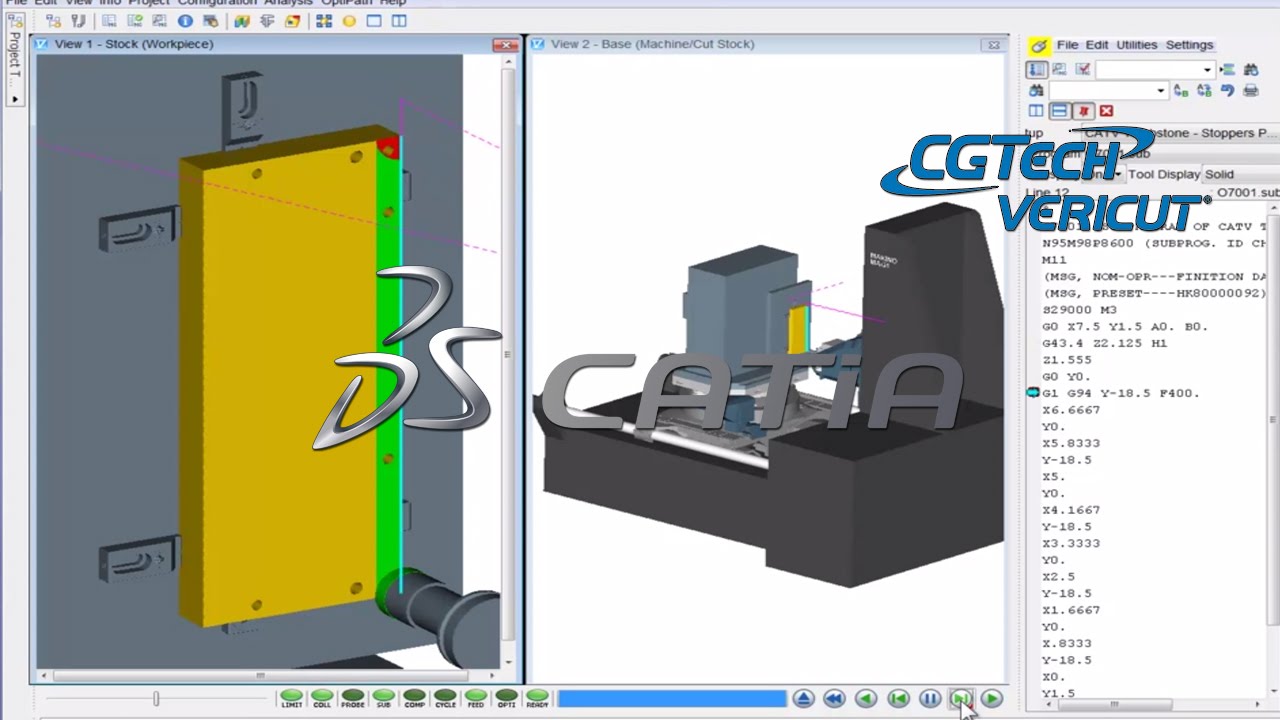This screenshot has width=1280, height=720.
Task: Click the first replace A-B icon
Action: pos(1181,90)
